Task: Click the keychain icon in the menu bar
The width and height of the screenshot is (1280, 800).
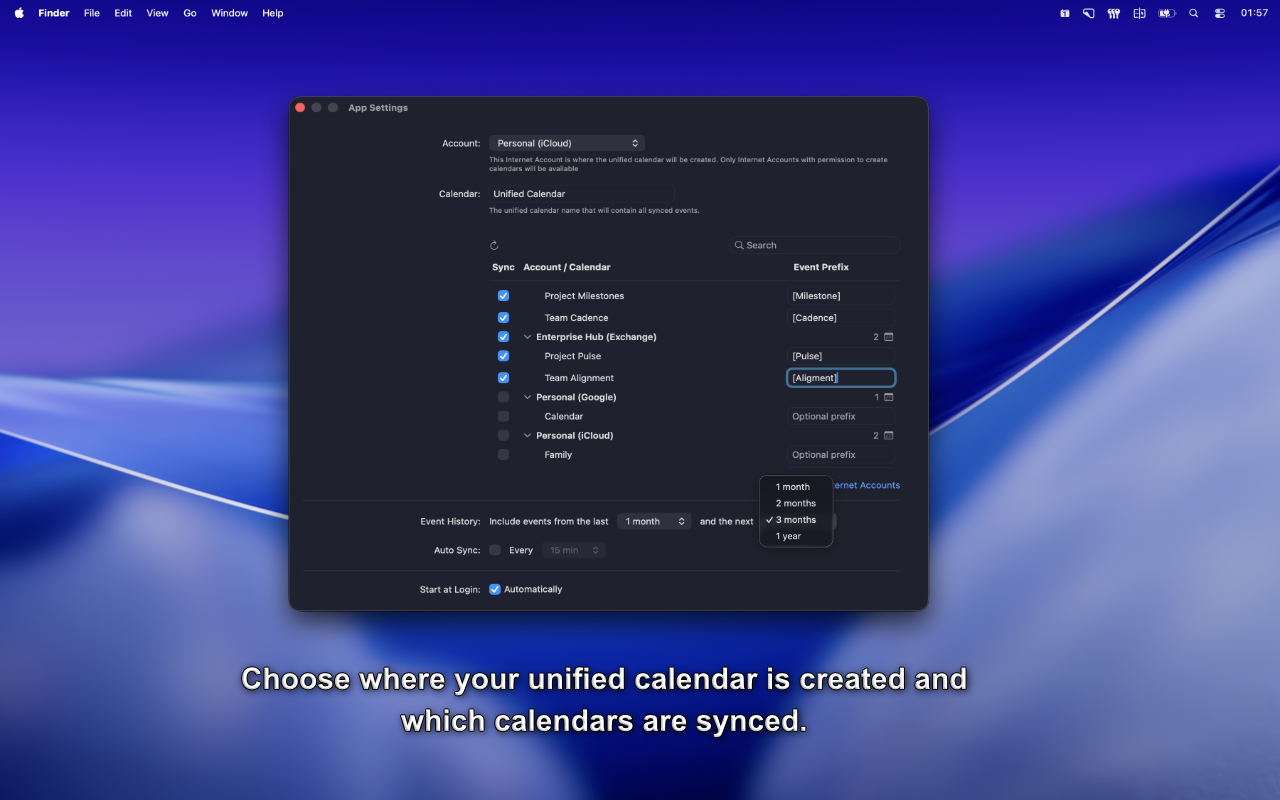Action: point(1113,13)
